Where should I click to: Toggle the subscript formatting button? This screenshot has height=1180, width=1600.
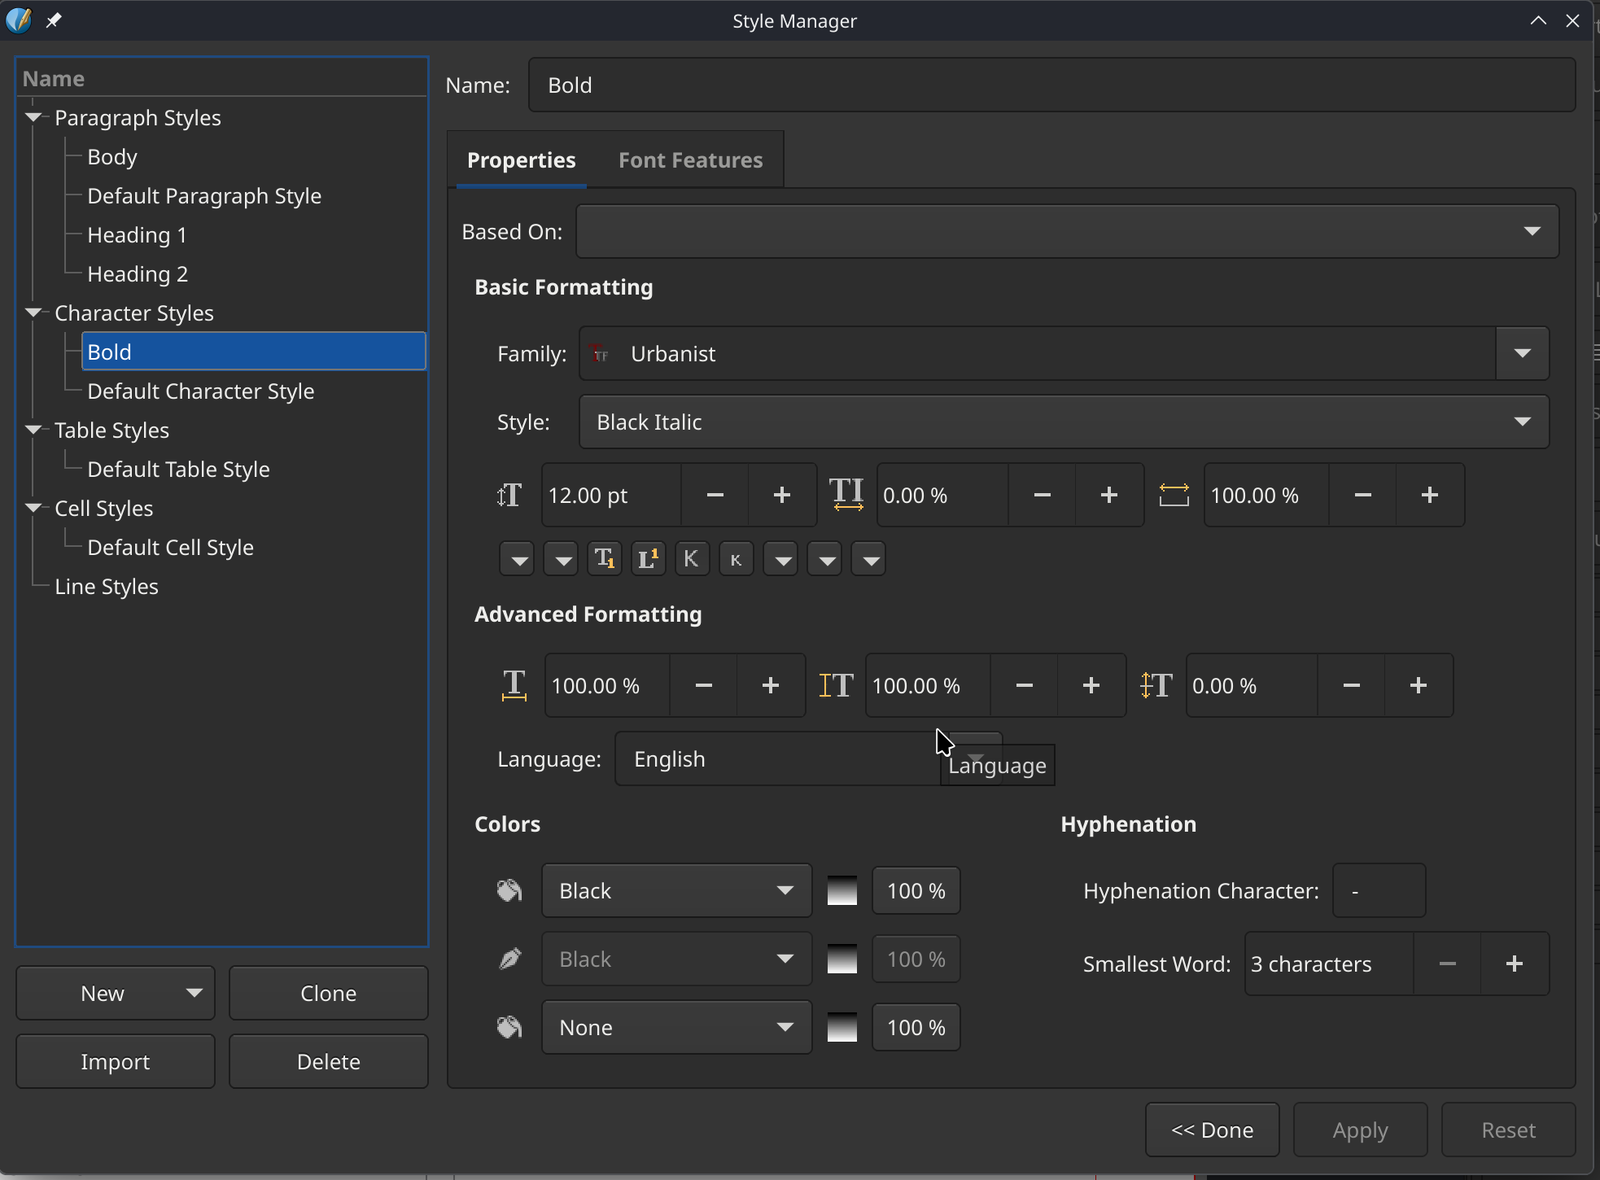[604, 559]
